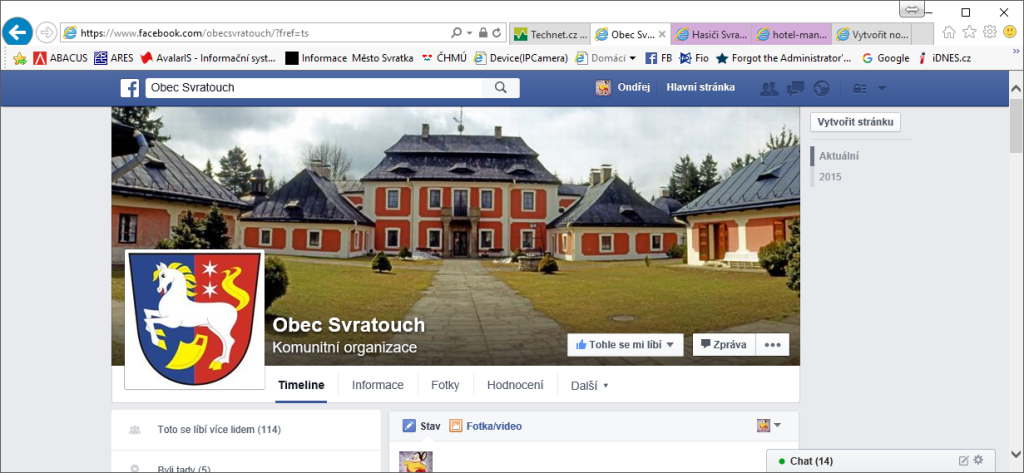Click the Obec Svratouch coat of arms picture
This screenshot has width=1024, height=473.
click(x=195, y=319)
